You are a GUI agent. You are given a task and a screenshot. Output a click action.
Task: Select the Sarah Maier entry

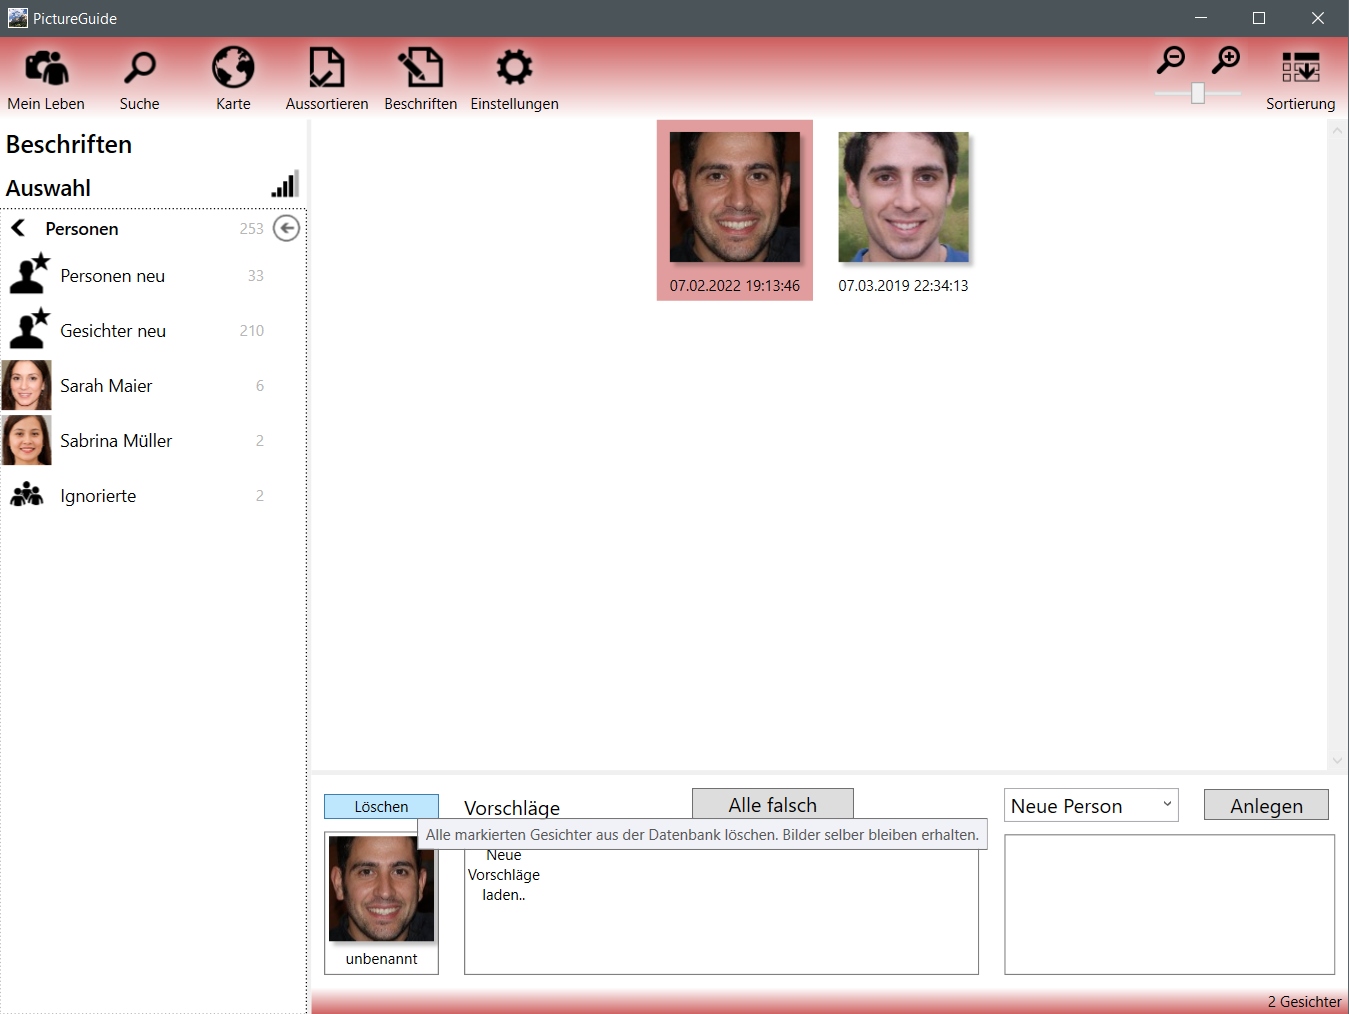click(x=152, y=385)
